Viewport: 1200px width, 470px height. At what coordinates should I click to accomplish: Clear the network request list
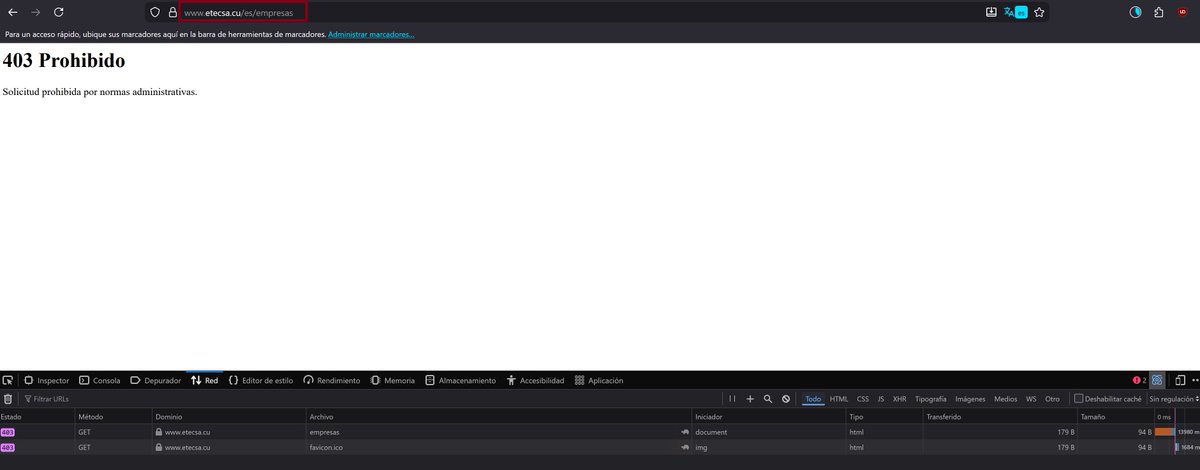pos(8,398)
